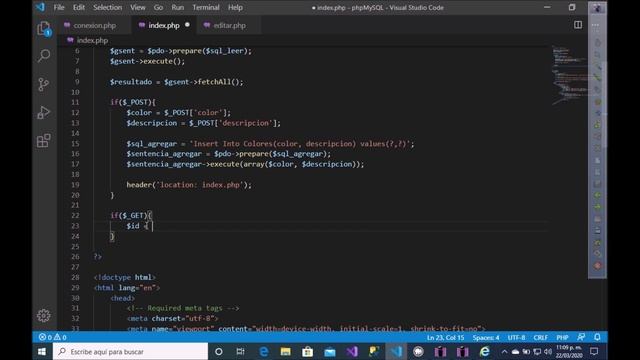
Task: Open the errors and warnings problems indicator
Action: [x=52, y=337]
